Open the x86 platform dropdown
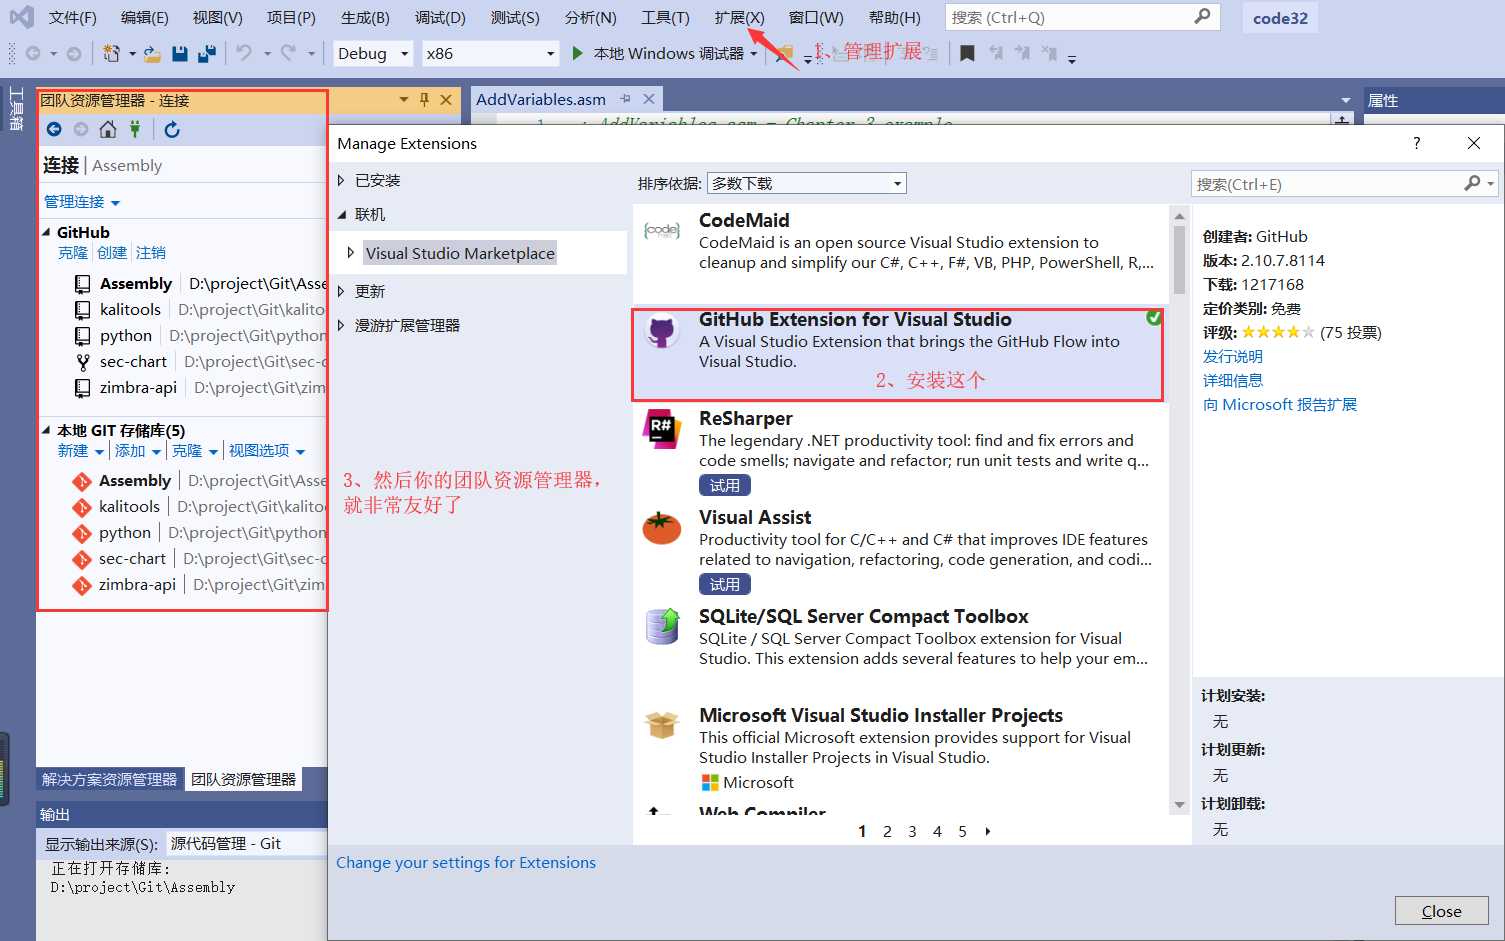 pos(489,53)
